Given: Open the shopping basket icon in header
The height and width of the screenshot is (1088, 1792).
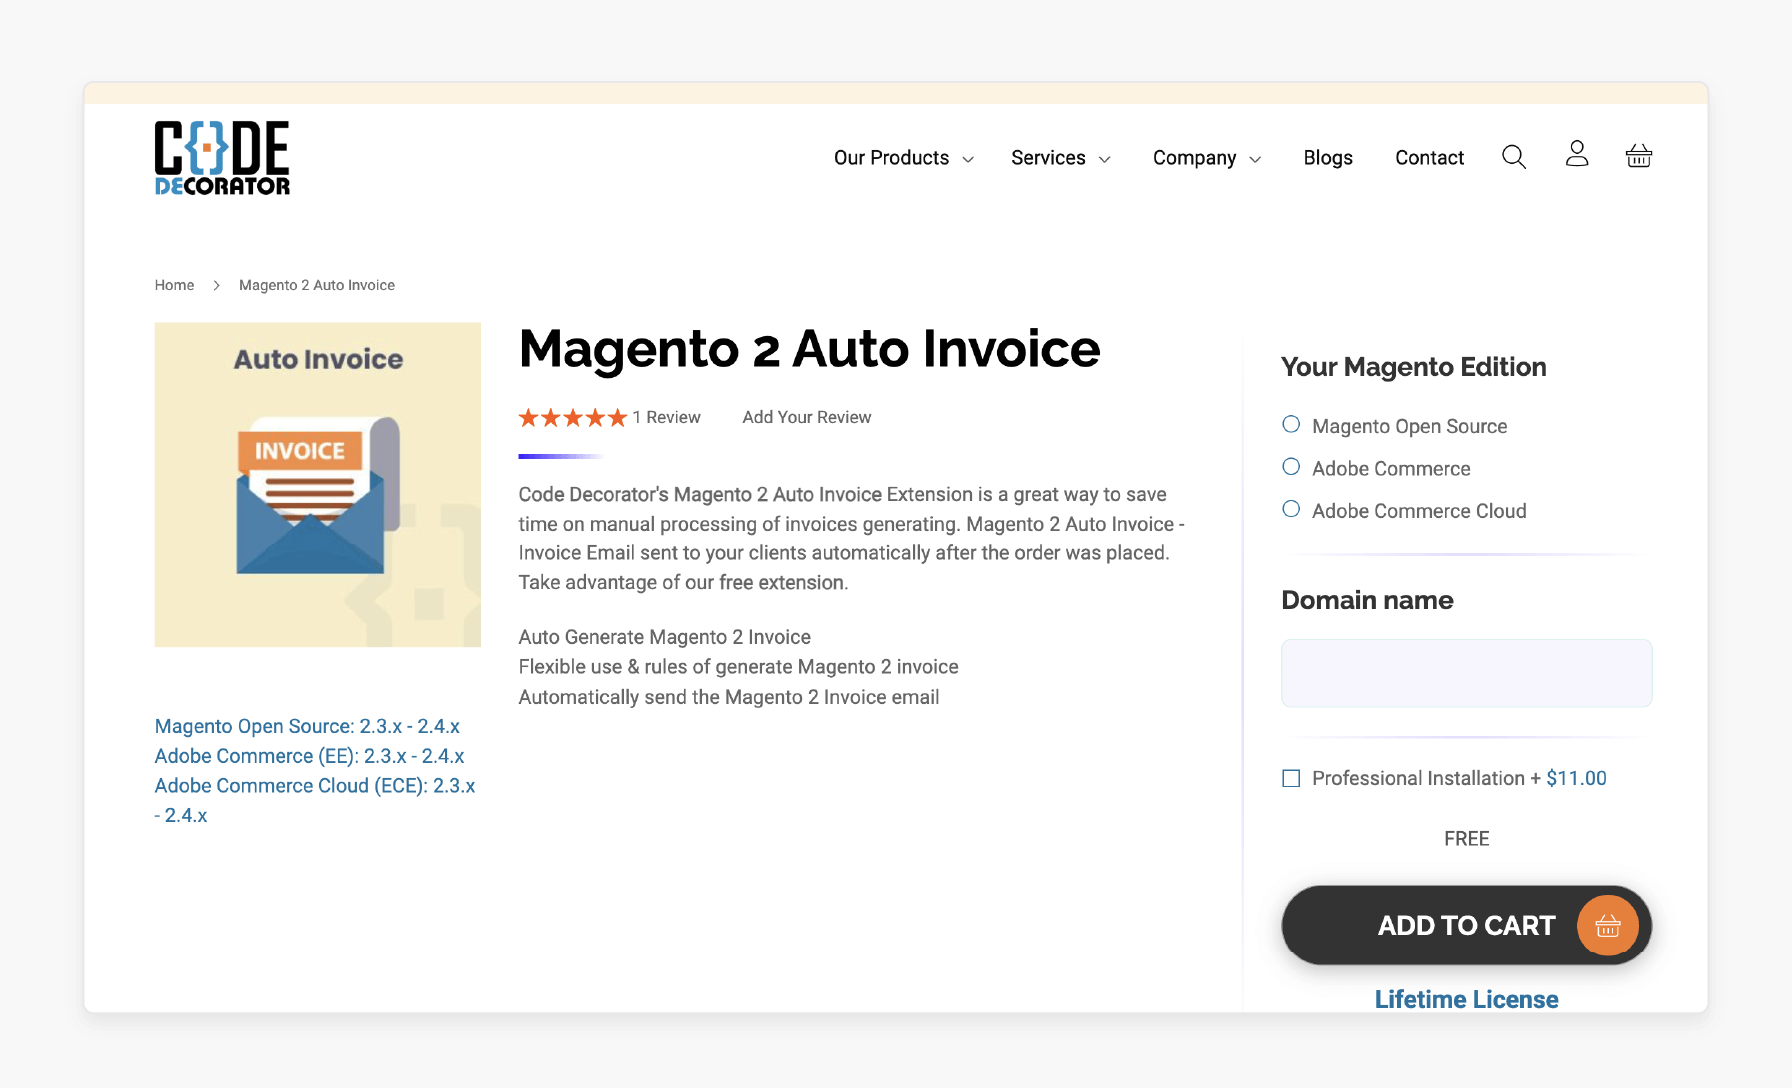Looking at the screenshot, I should [x=1639, y=155].
